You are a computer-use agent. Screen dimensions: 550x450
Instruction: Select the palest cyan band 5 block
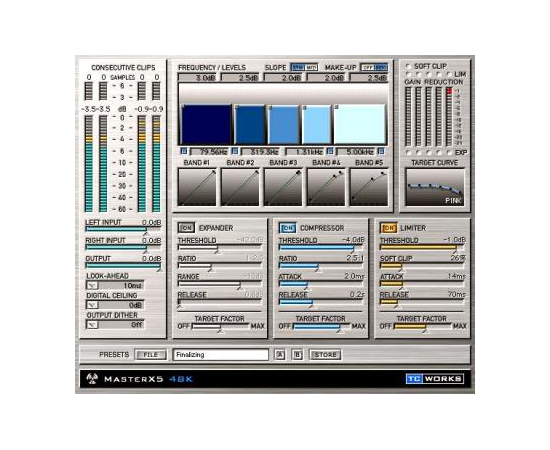[360, 124]
